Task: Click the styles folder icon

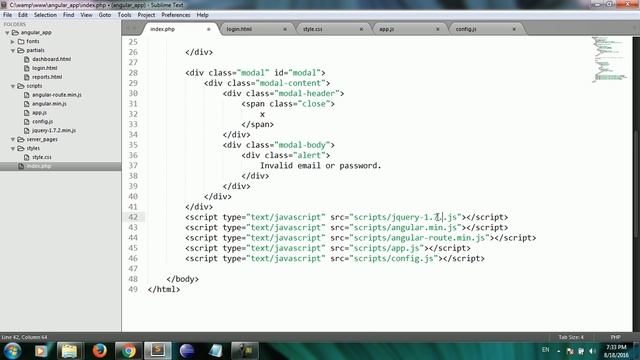Action: 21,148
